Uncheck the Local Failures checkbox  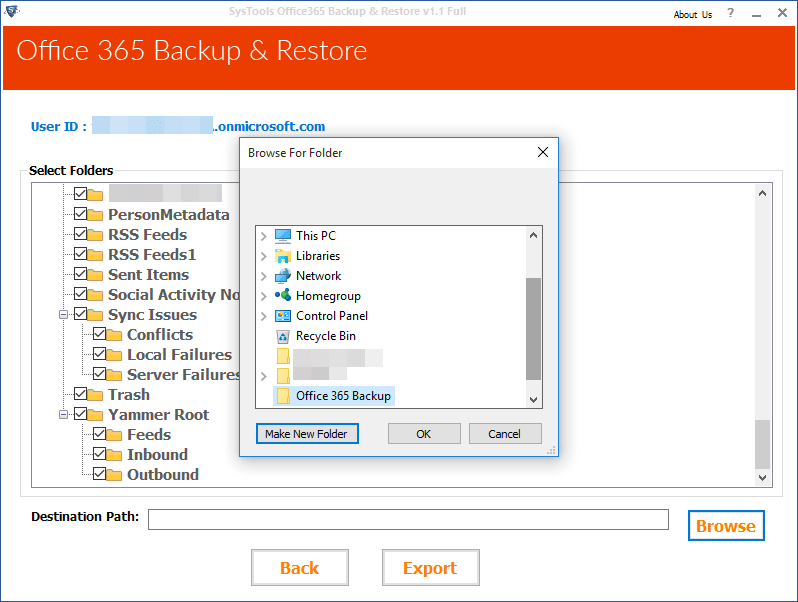[99, 353]
